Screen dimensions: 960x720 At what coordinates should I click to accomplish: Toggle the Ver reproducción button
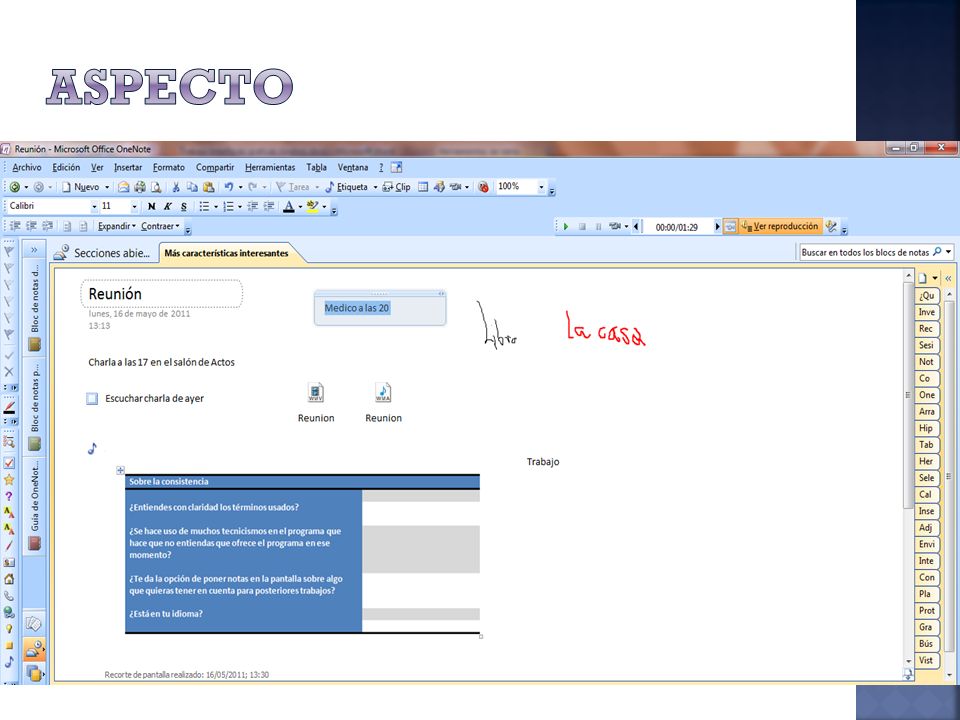point(779,227)
